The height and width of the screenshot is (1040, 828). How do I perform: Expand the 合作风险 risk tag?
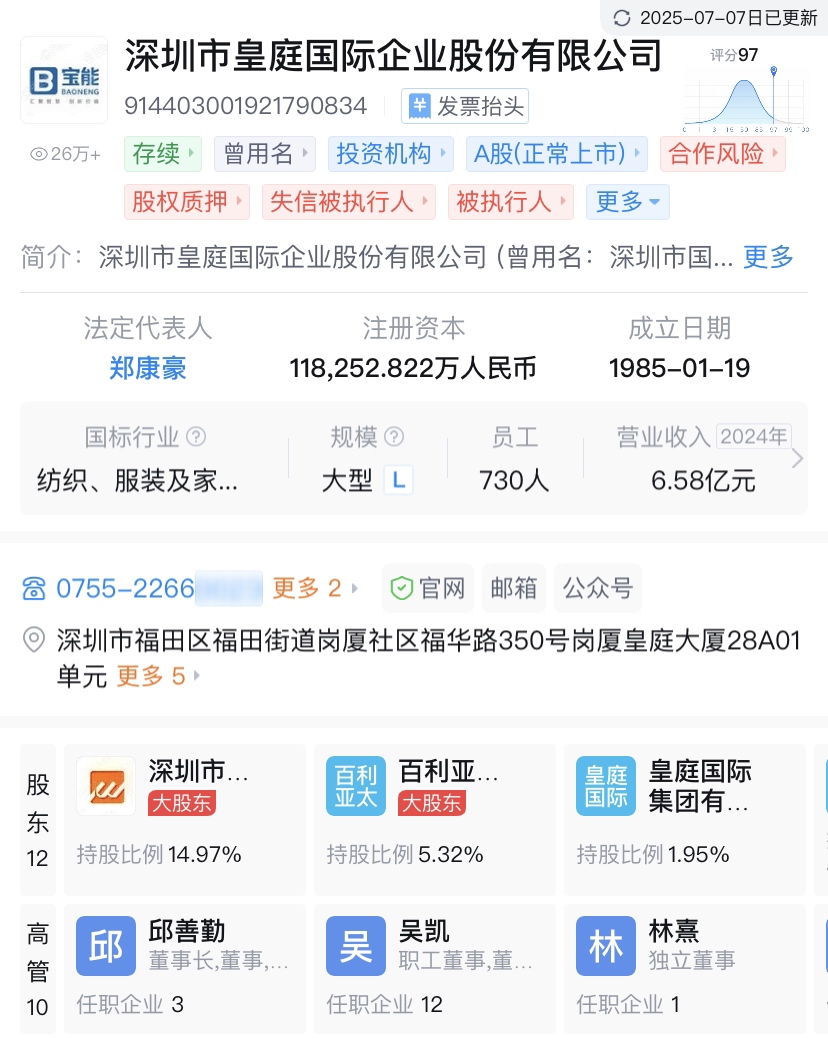[x=723, y=154]
